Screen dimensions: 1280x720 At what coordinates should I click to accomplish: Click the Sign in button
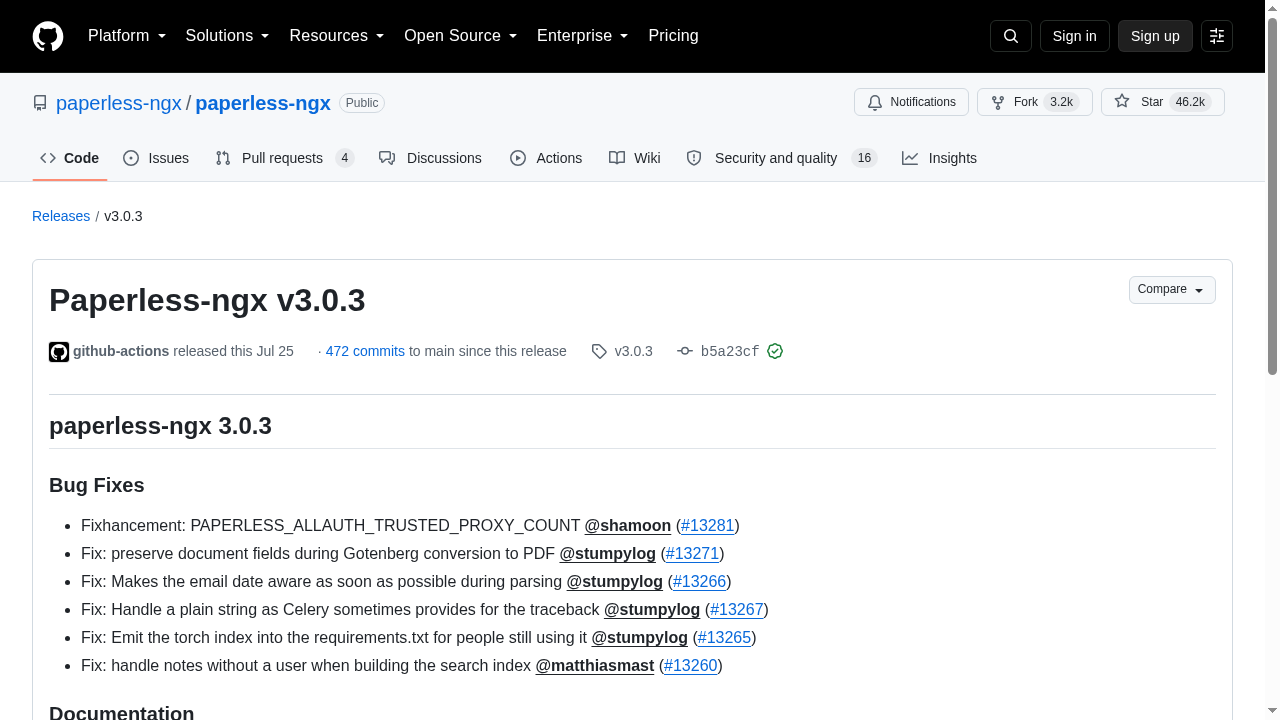tap(1075, 36)
